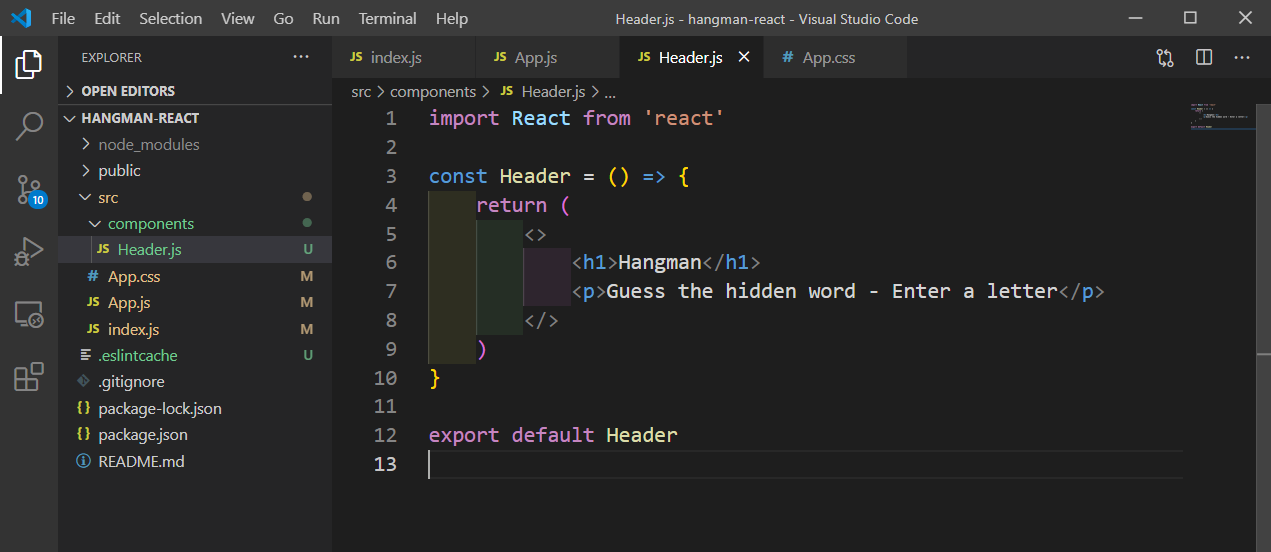Screen dimensions: 1271x552
Task: Open package-lock.json in the explorer
Action: (195, 408)
